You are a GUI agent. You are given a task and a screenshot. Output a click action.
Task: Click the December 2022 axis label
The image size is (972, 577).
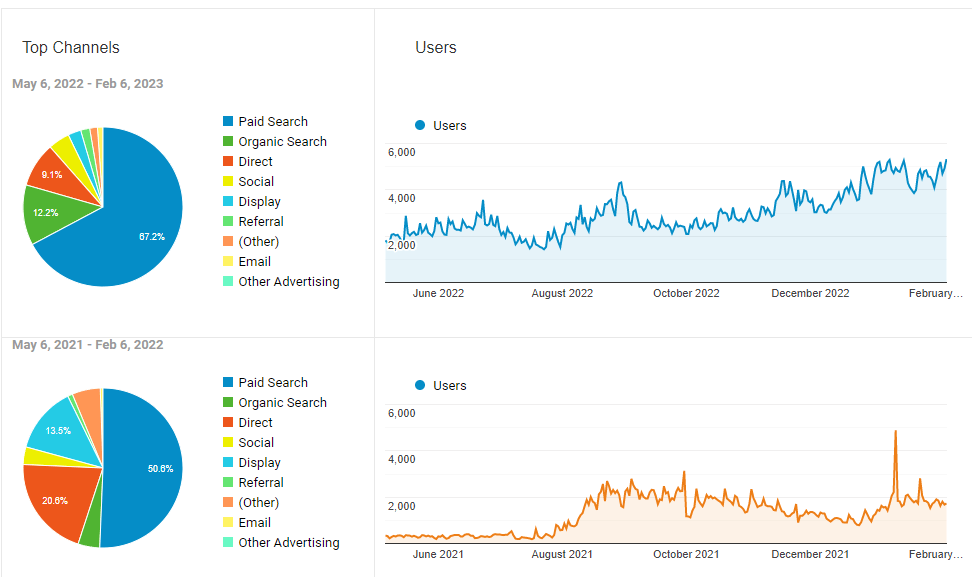(810, 293)
